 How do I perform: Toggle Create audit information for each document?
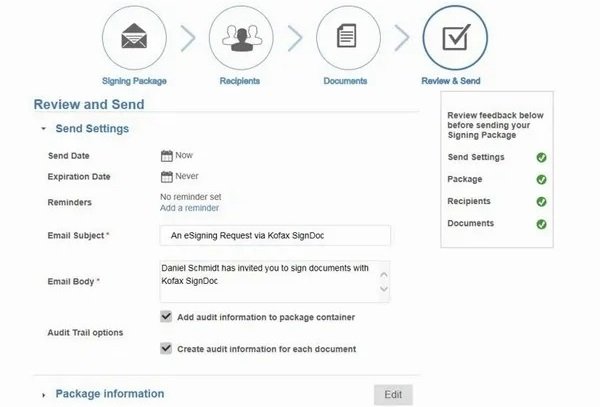tap(167, 349)
